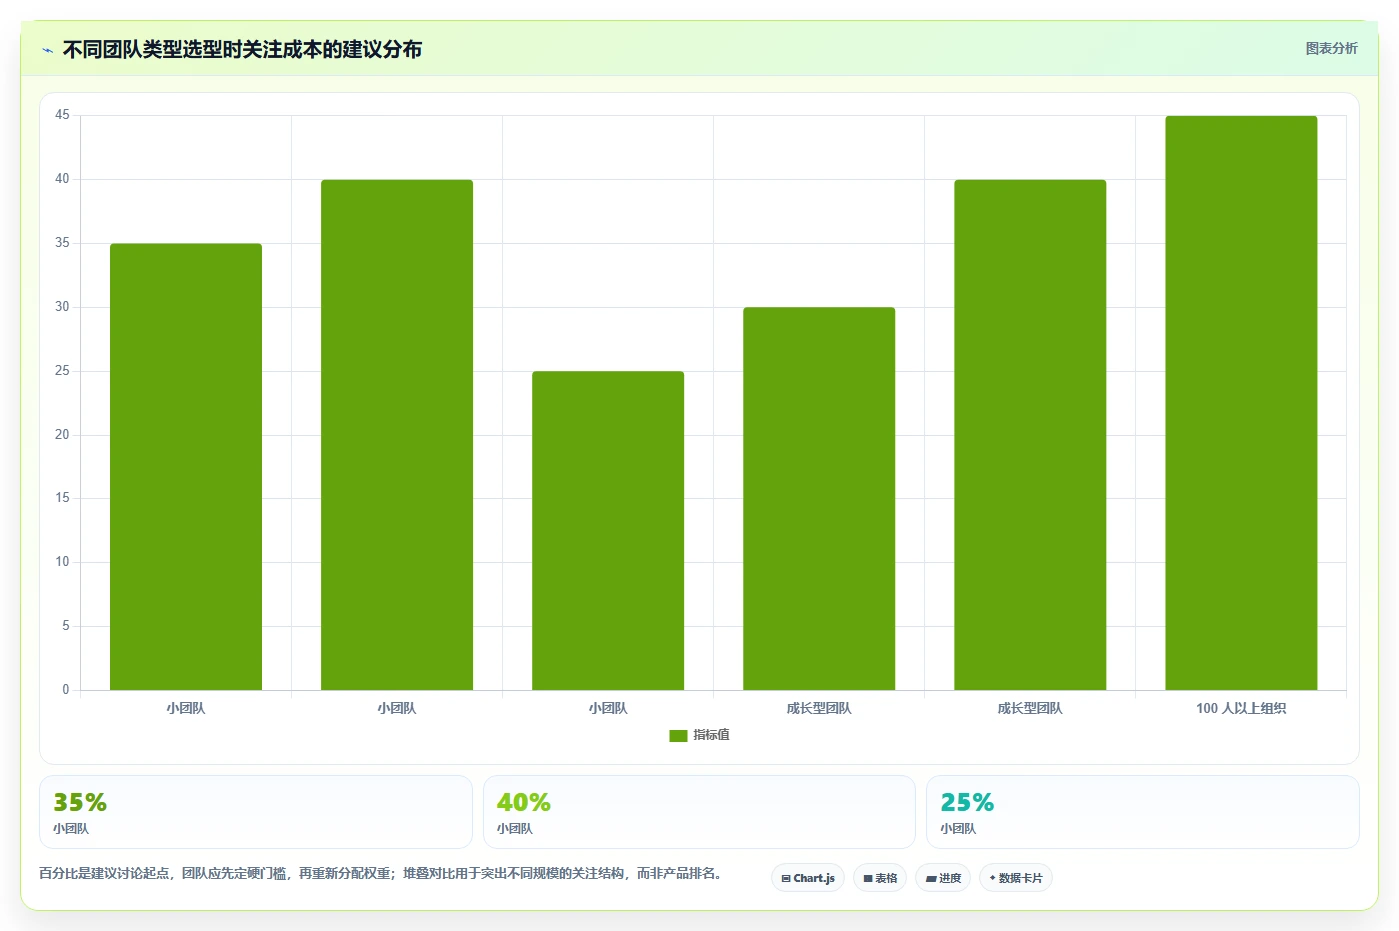Click the y-axis tick label 30
The height and width of the screenshot is (931, 1399).
click(x=62, y=307)
